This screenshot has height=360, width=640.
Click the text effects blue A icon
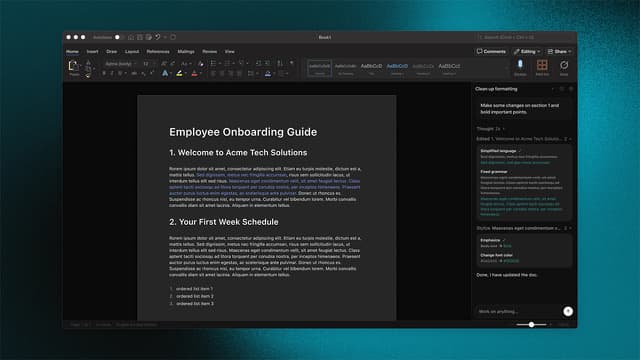click(165, 73)
